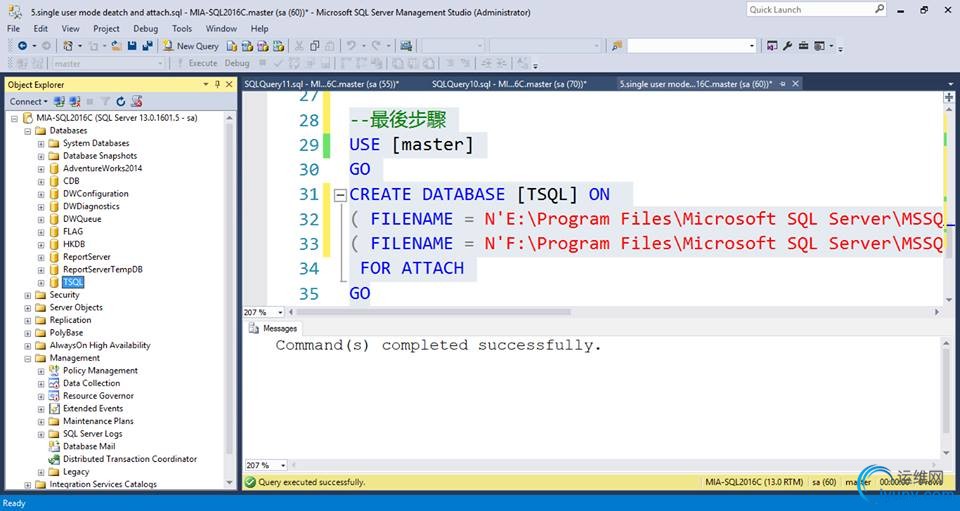
Task: Select the AlwaysOn High Availability folder
Action: [100, 345]
